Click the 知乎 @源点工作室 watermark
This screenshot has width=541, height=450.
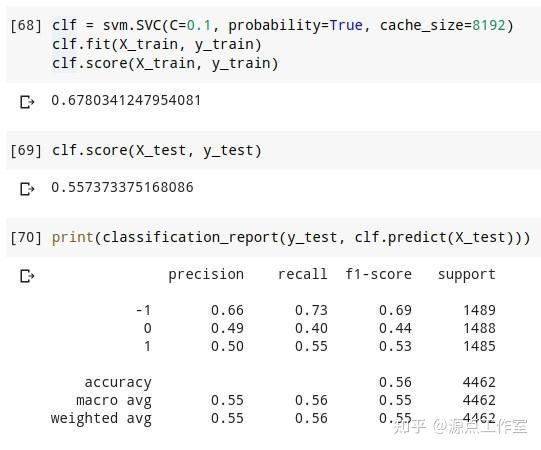[460, 426]
